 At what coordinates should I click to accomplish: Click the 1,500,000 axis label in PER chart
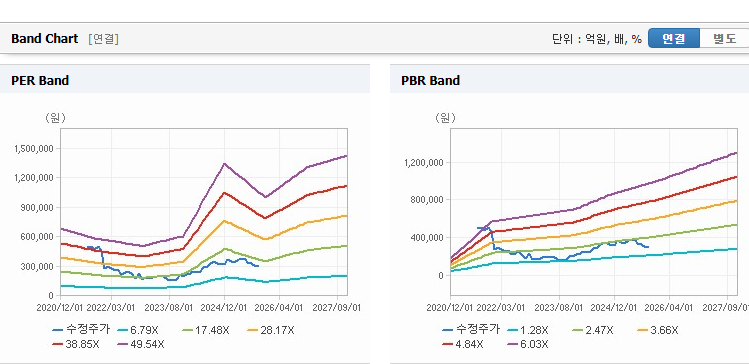(34, 149)
